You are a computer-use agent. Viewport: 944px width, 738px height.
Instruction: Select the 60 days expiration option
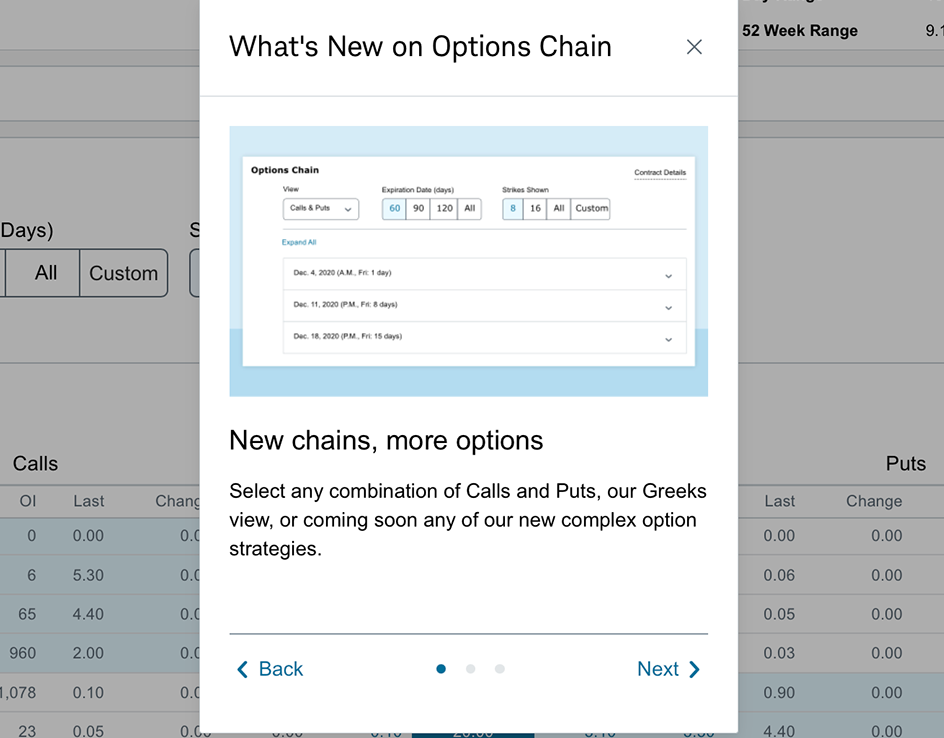394,209
